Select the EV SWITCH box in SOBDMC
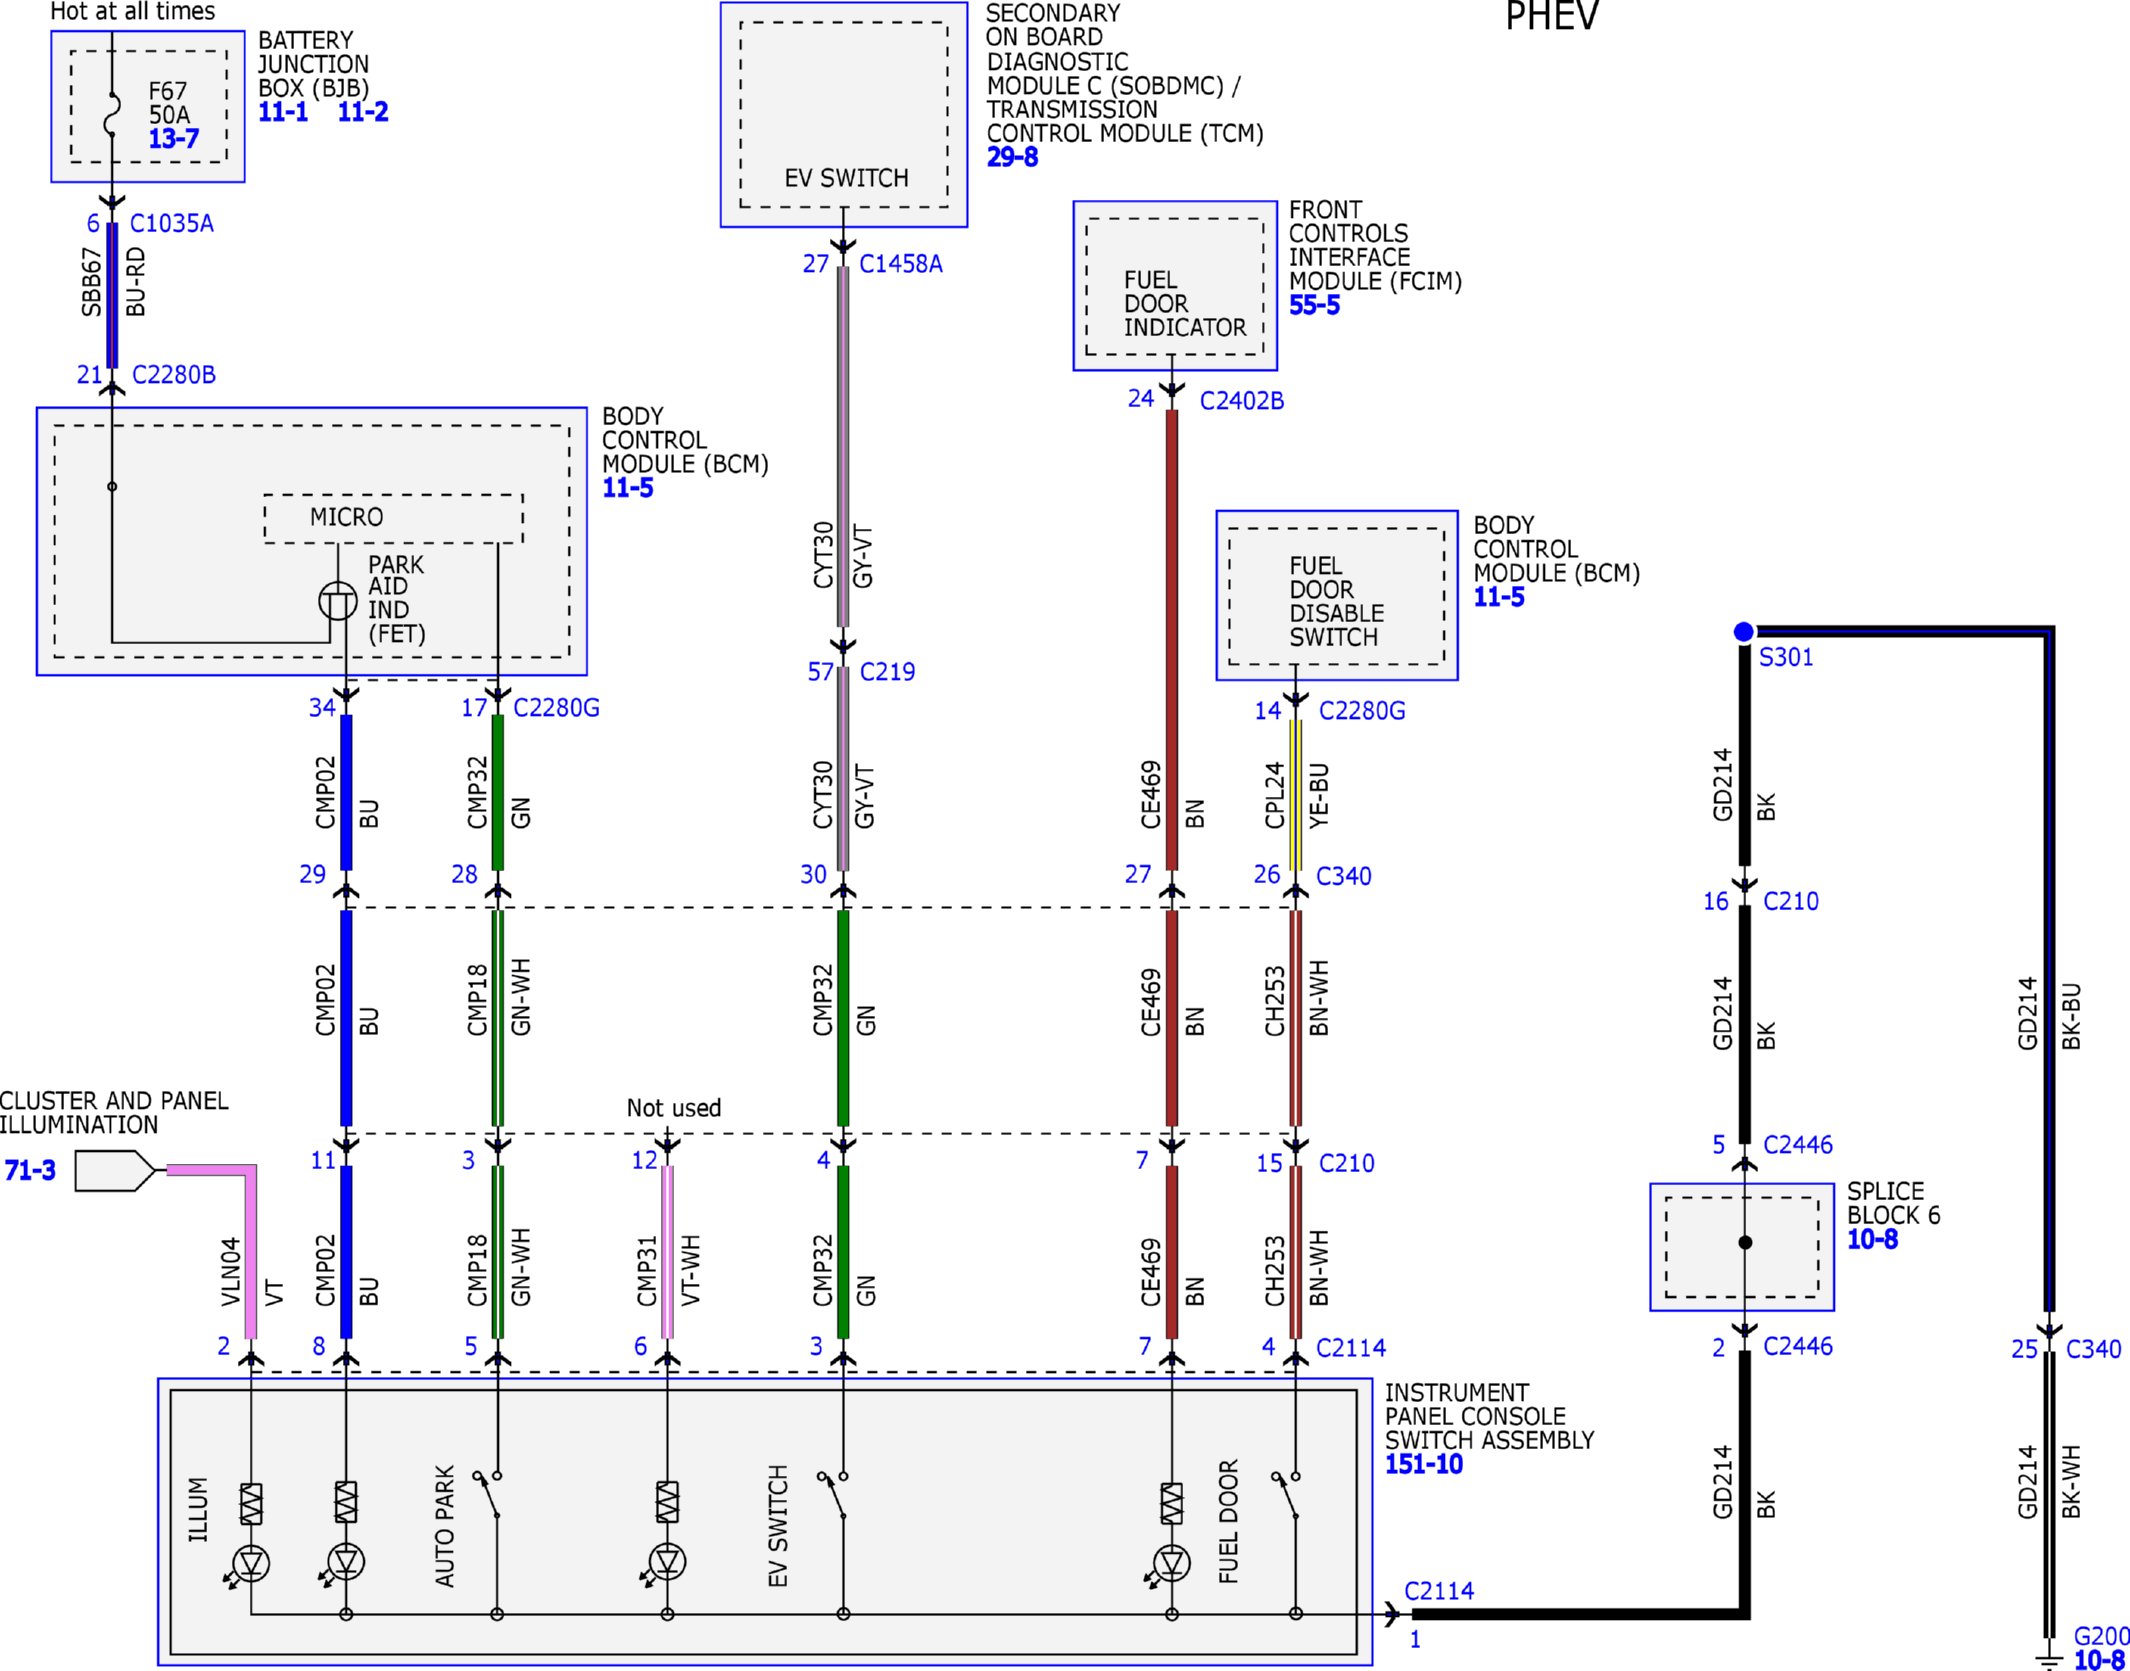 844,114
